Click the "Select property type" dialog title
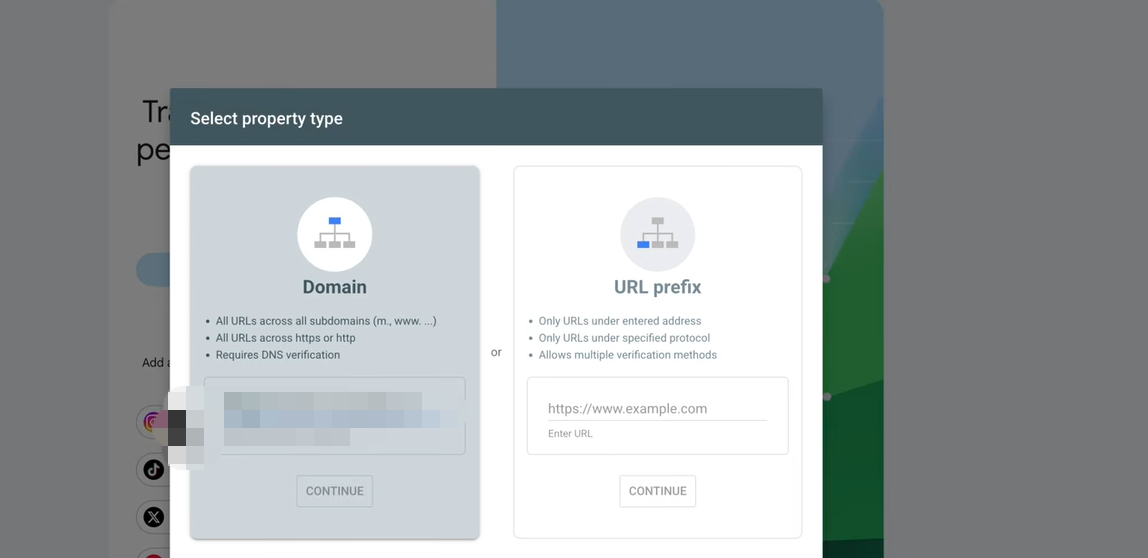 coord(266,119)
